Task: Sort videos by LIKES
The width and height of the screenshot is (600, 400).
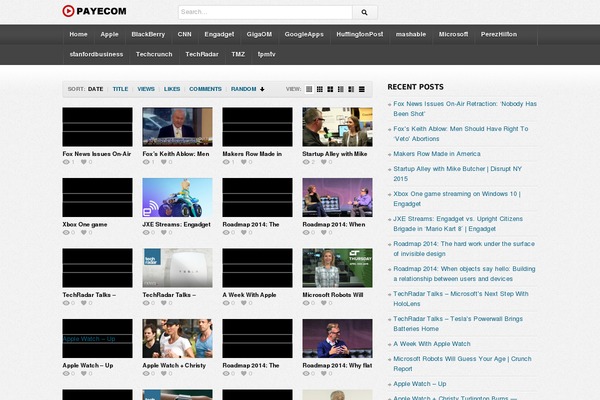Action: tap(172, 89)
